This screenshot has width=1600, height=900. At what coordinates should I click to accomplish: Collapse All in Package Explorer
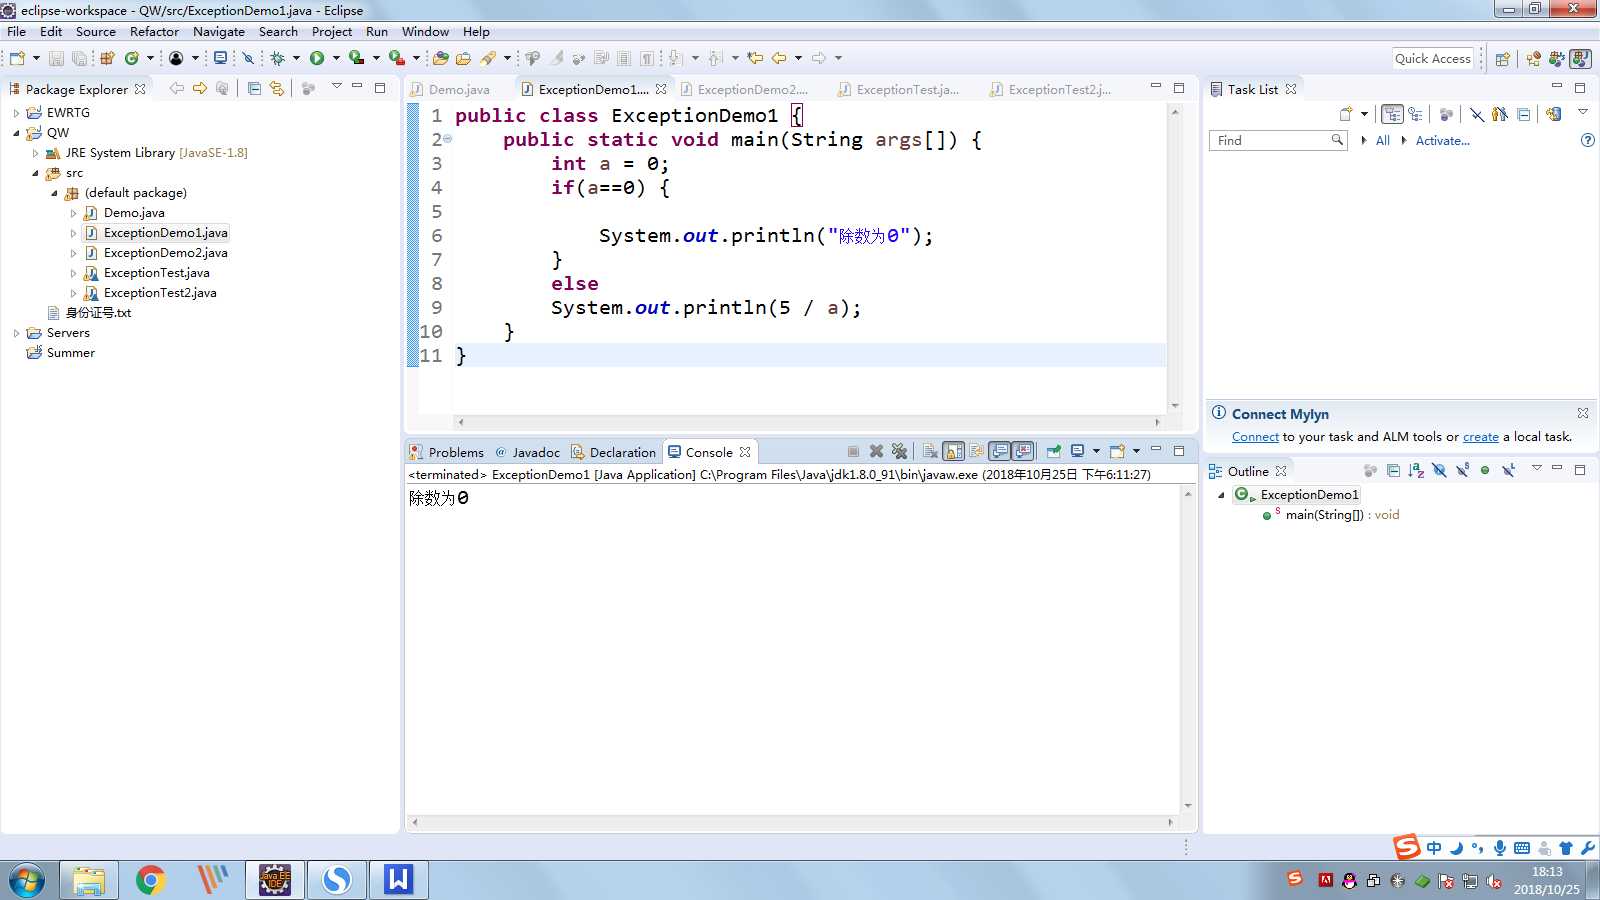(254, 88)
